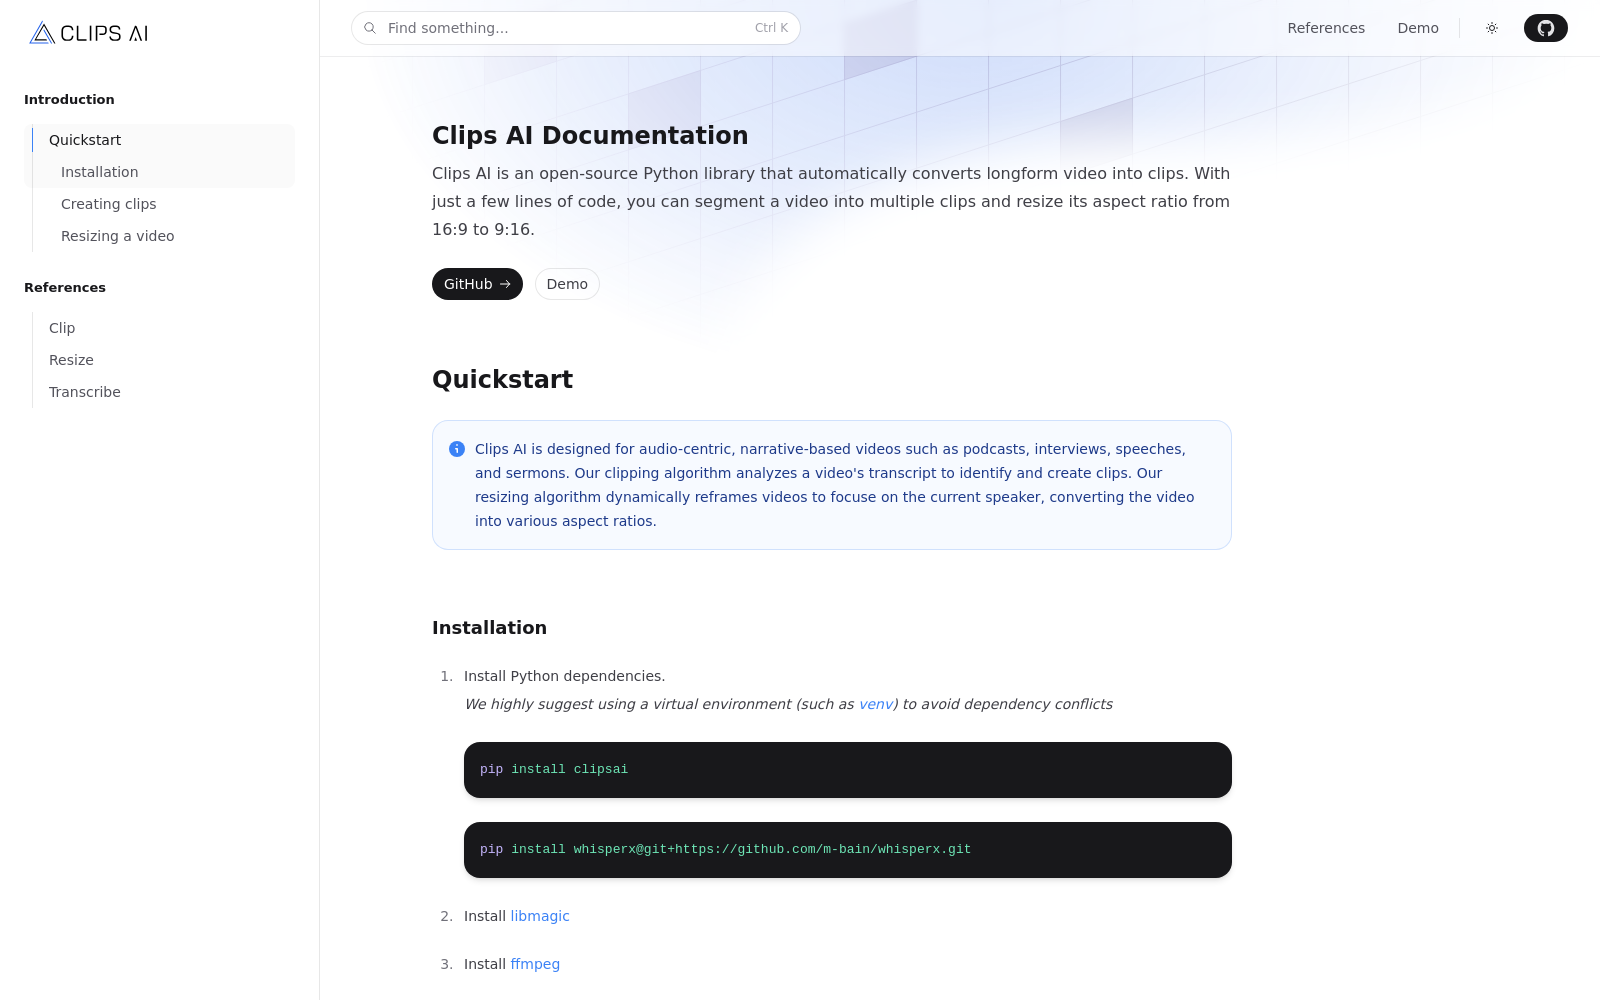Screen dimensions: 1600x1000
Task: Focus the Find something search field
Action: [x=576, y=28]
